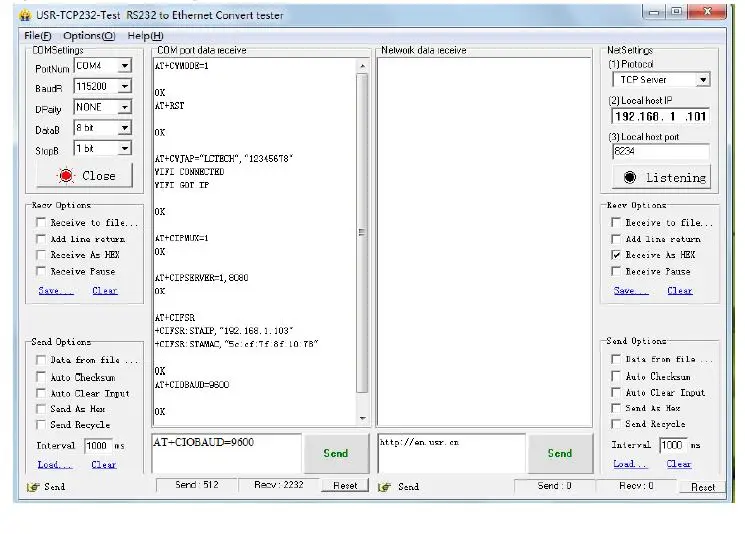Toggle network Data from file checkbox
This screenshot has width=745, height=534.
coord(616,359)
